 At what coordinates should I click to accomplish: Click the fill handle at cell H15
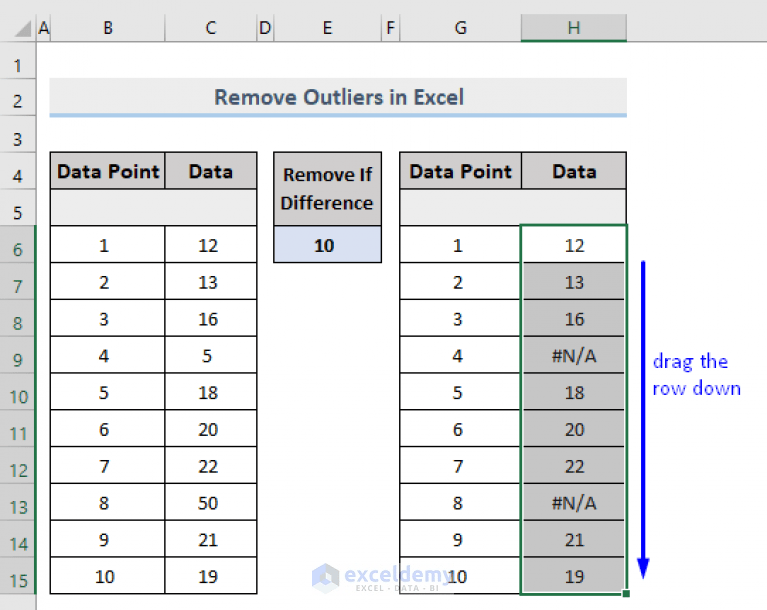click(x=626, y=593)
